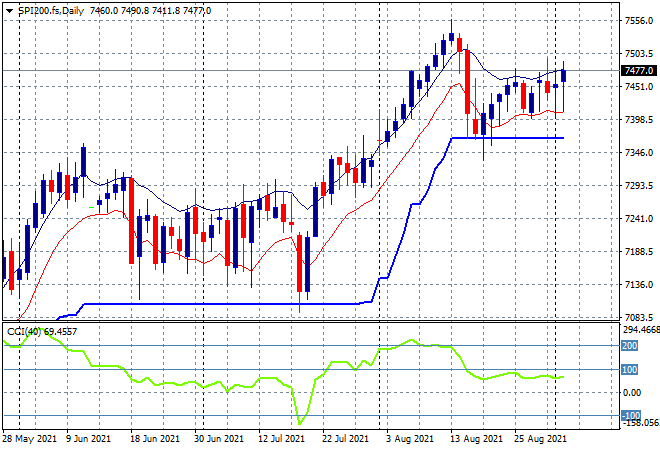Viewport: 660px width, 450px height.
Task: Click the SPI200.fs,Daily chart title text
Action: [51, 11]
